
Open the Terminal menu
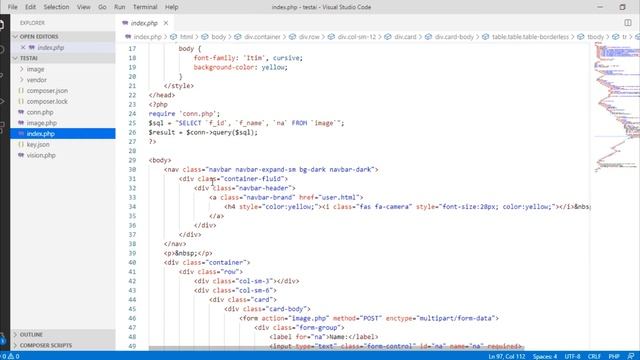click(x=145, y=7)
